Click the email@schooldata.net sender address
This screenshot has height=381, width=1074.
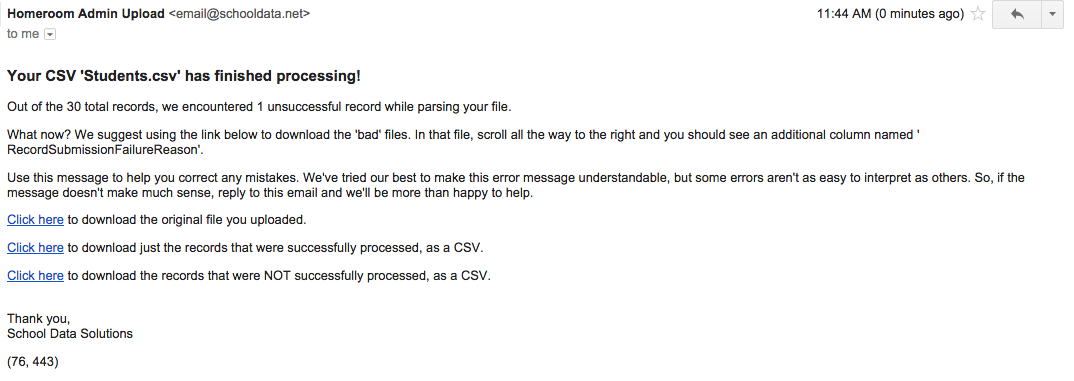pos(239,14)
